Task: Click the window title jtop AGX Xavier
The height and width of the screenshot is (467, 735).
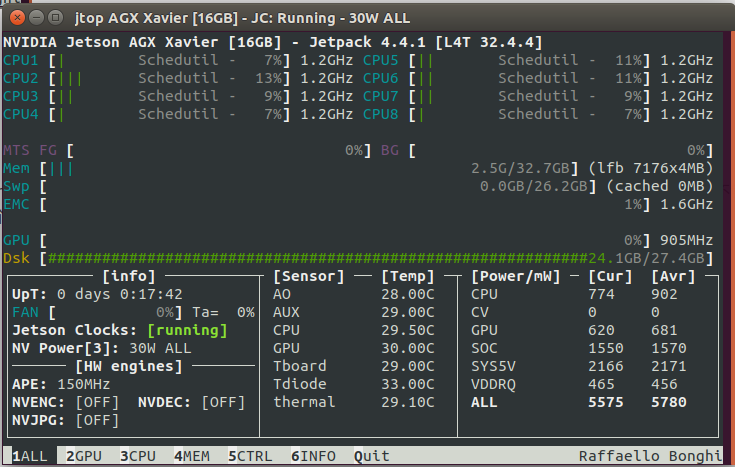Action: 242,18
